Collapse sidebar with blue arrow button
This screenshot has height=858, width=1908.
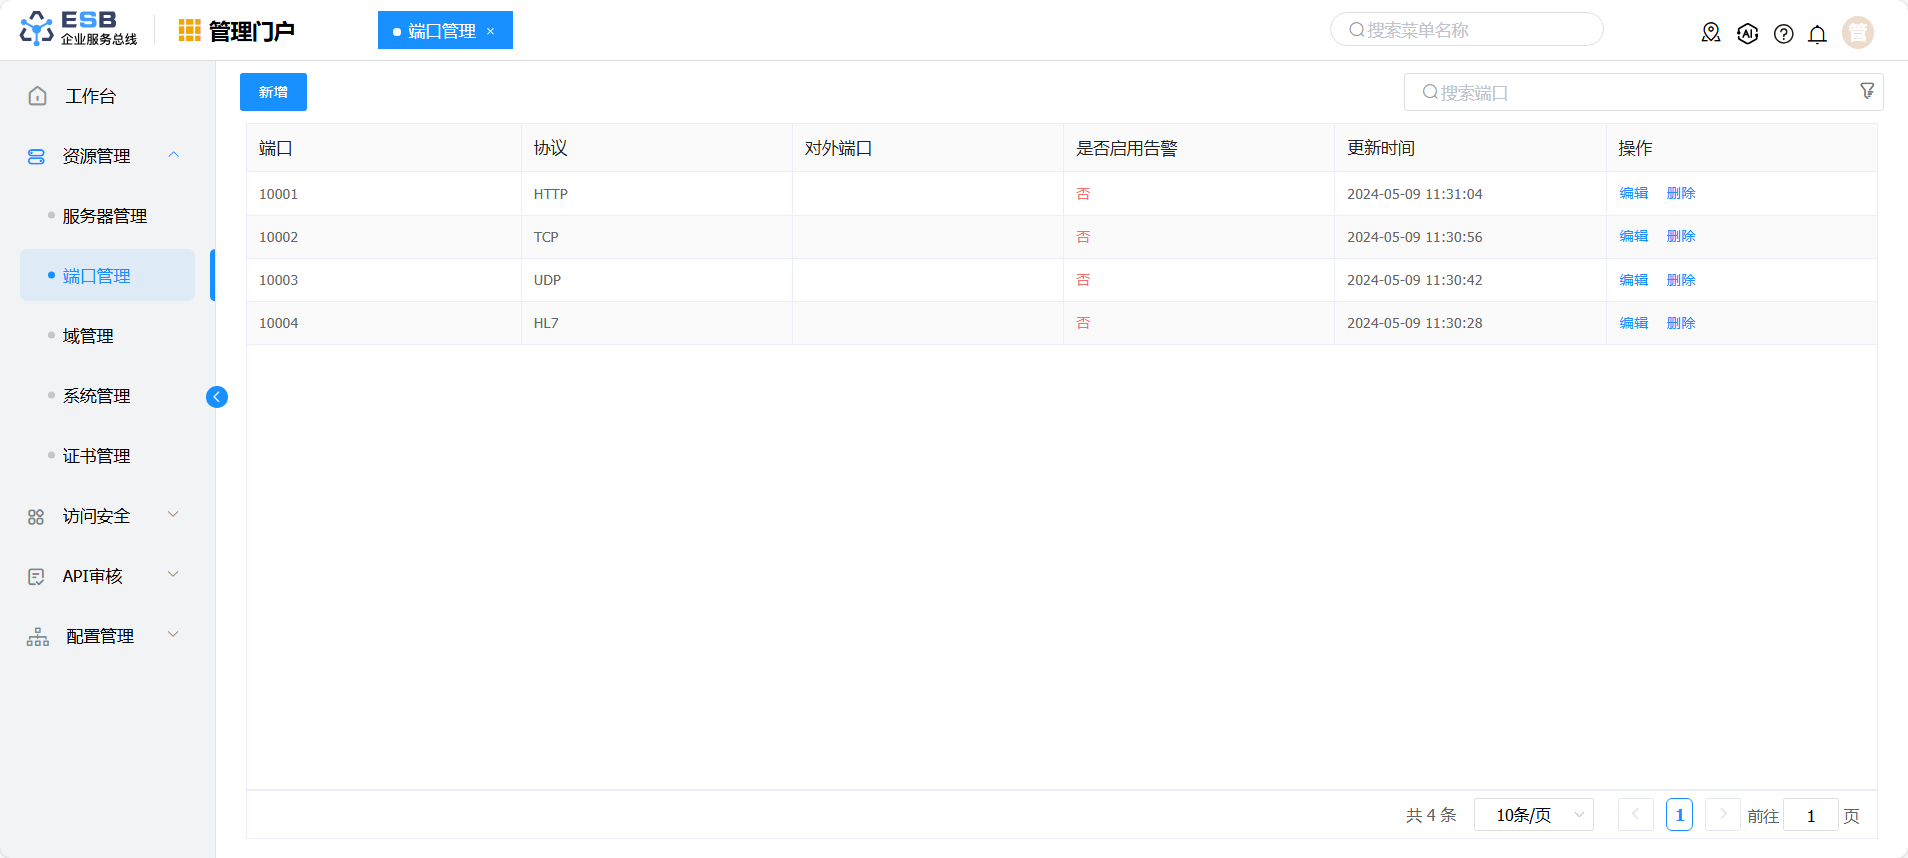[217, 397]
